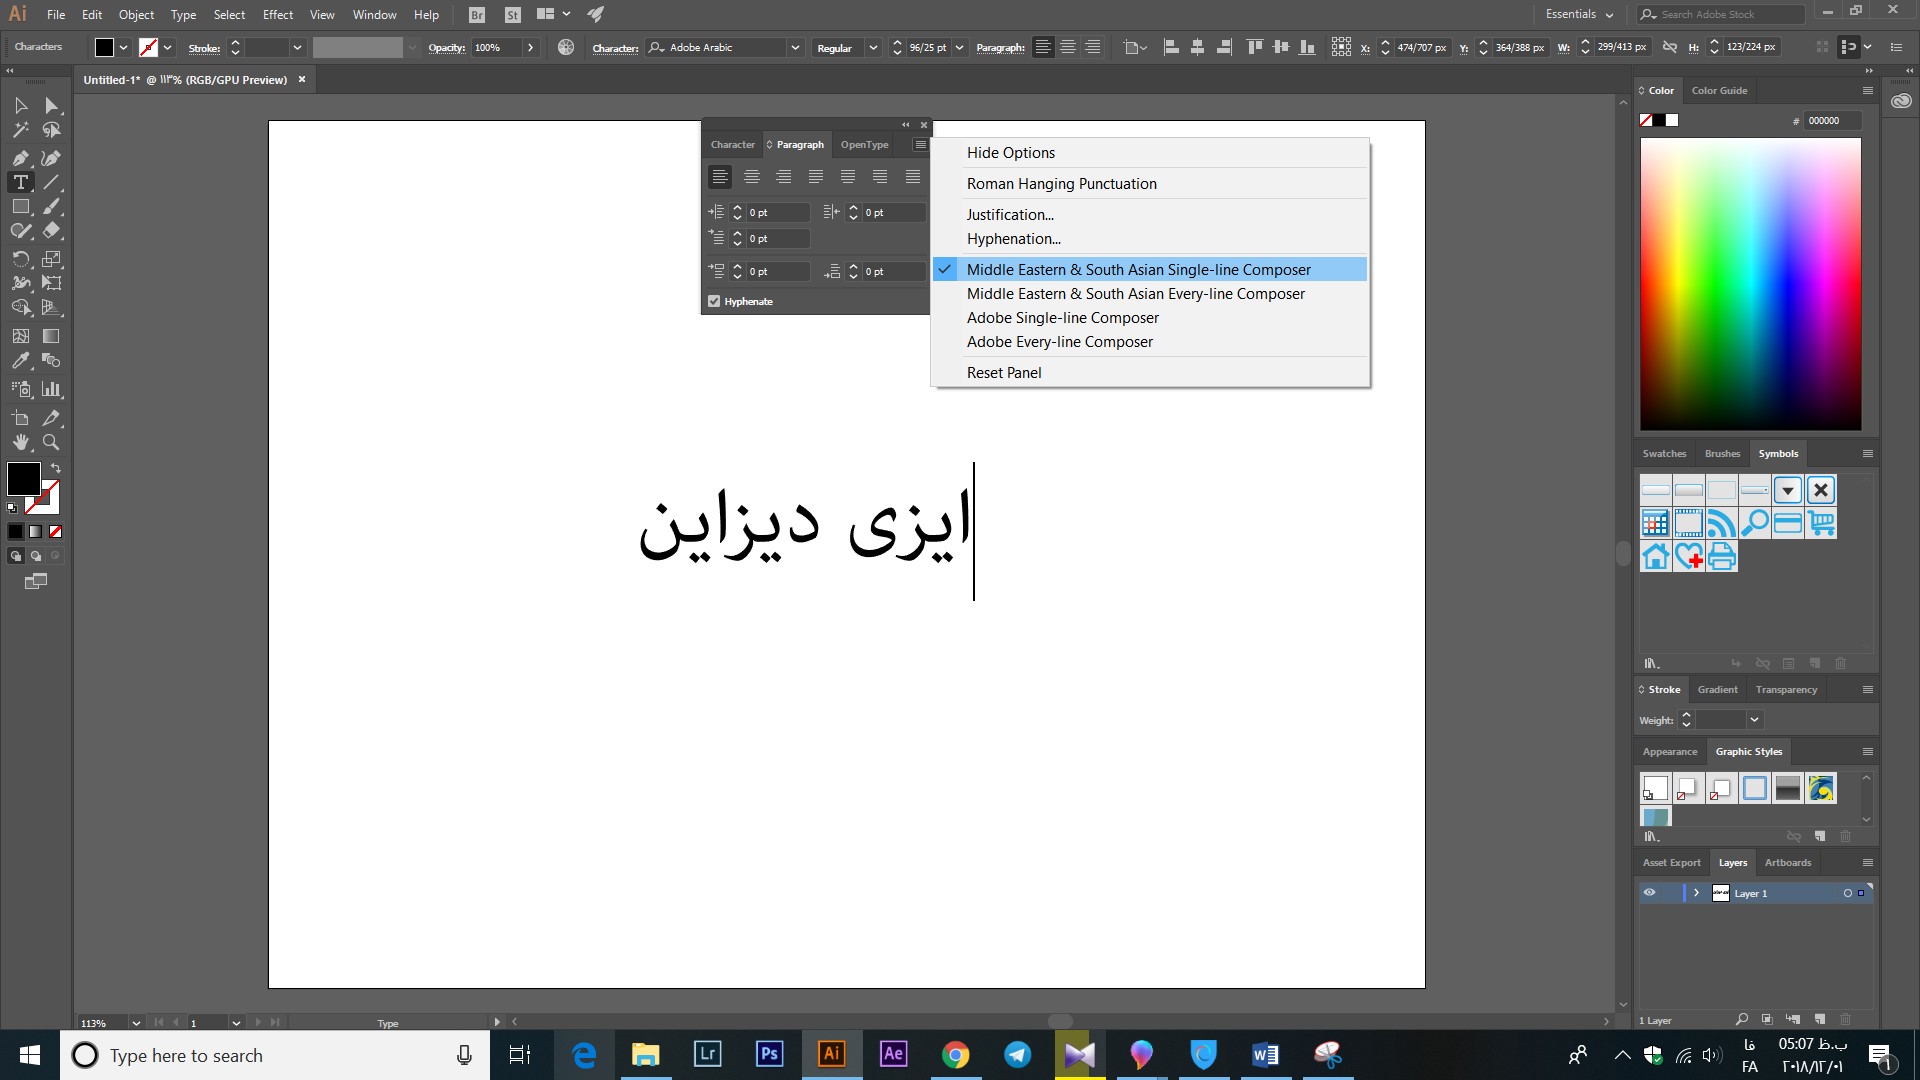Click the large black fill color box
Viewport: 1920px width, 1080px height.
[x=23, y=479]
